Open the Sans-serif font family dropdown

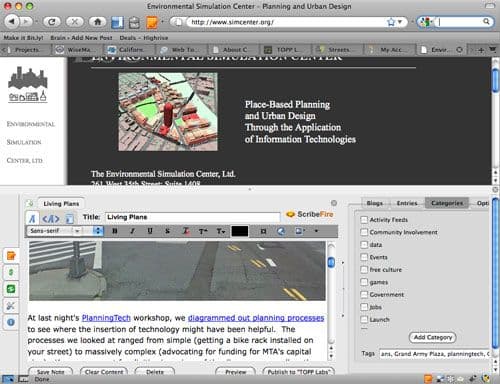tap(54, 231)
